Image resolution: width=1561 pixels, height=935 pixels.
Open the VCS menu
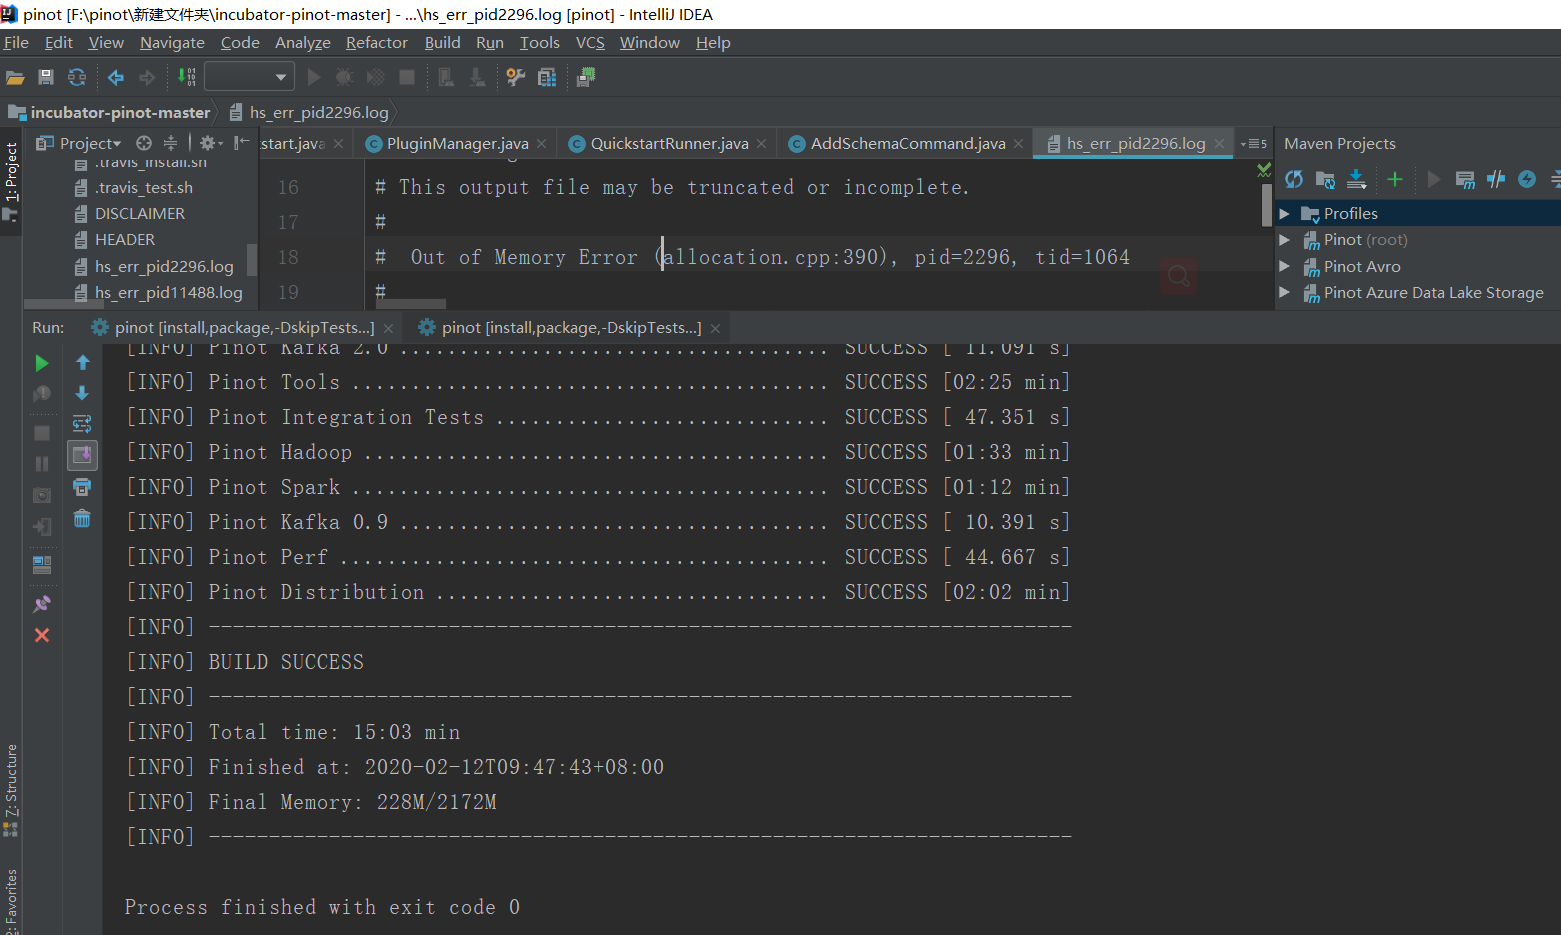click(x=590, y=42)
